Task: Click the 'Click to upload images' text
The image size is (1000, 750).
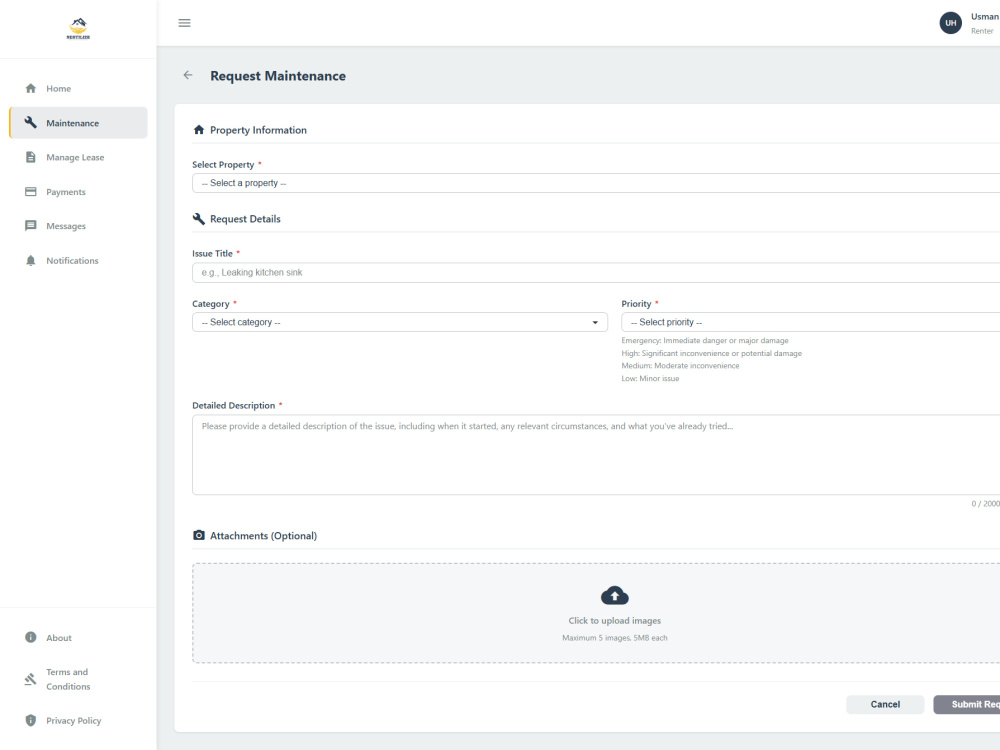Action: (x=615, y=621)
